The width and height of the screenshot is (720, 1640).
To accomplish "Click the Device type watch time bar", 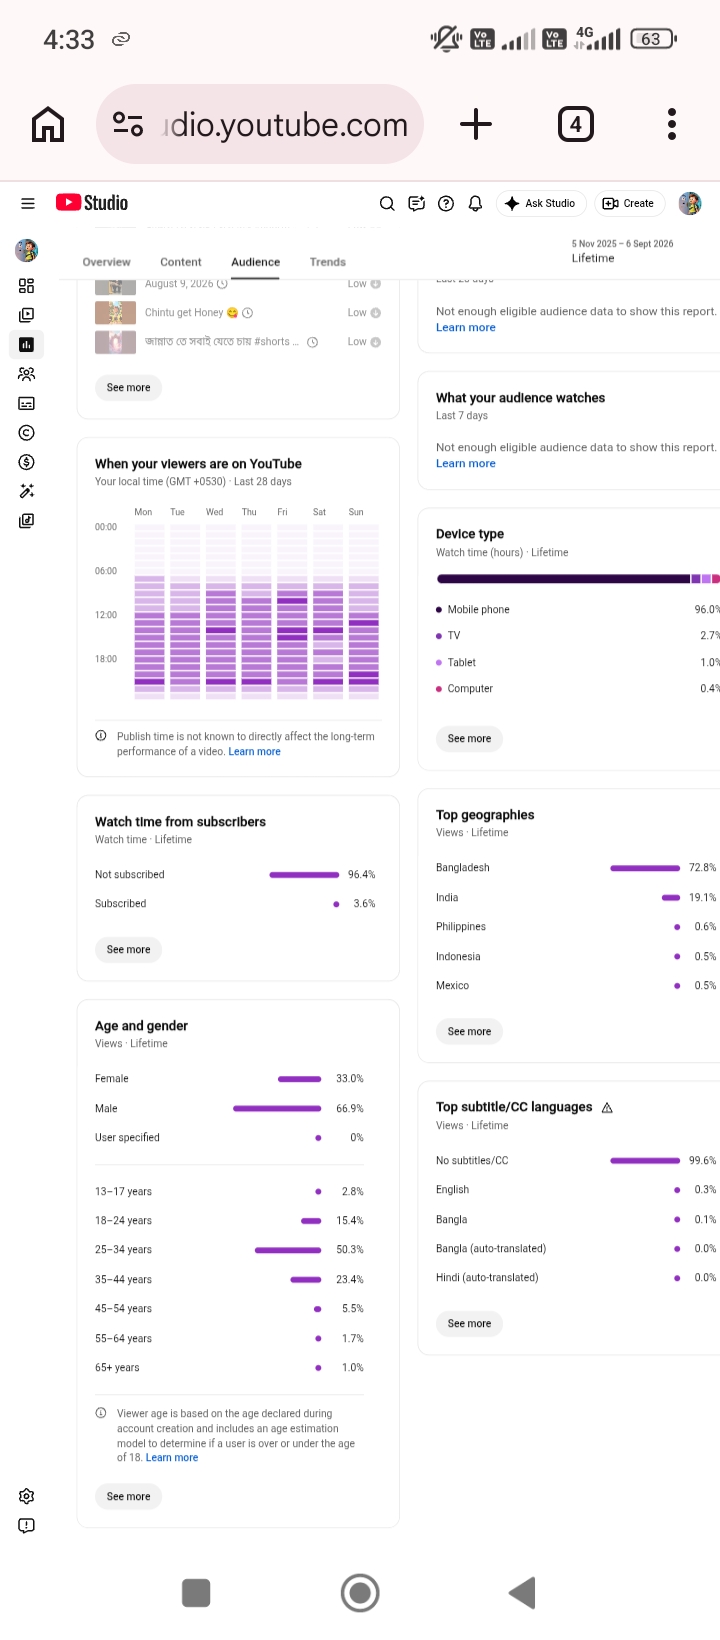I will coord(578,579).
